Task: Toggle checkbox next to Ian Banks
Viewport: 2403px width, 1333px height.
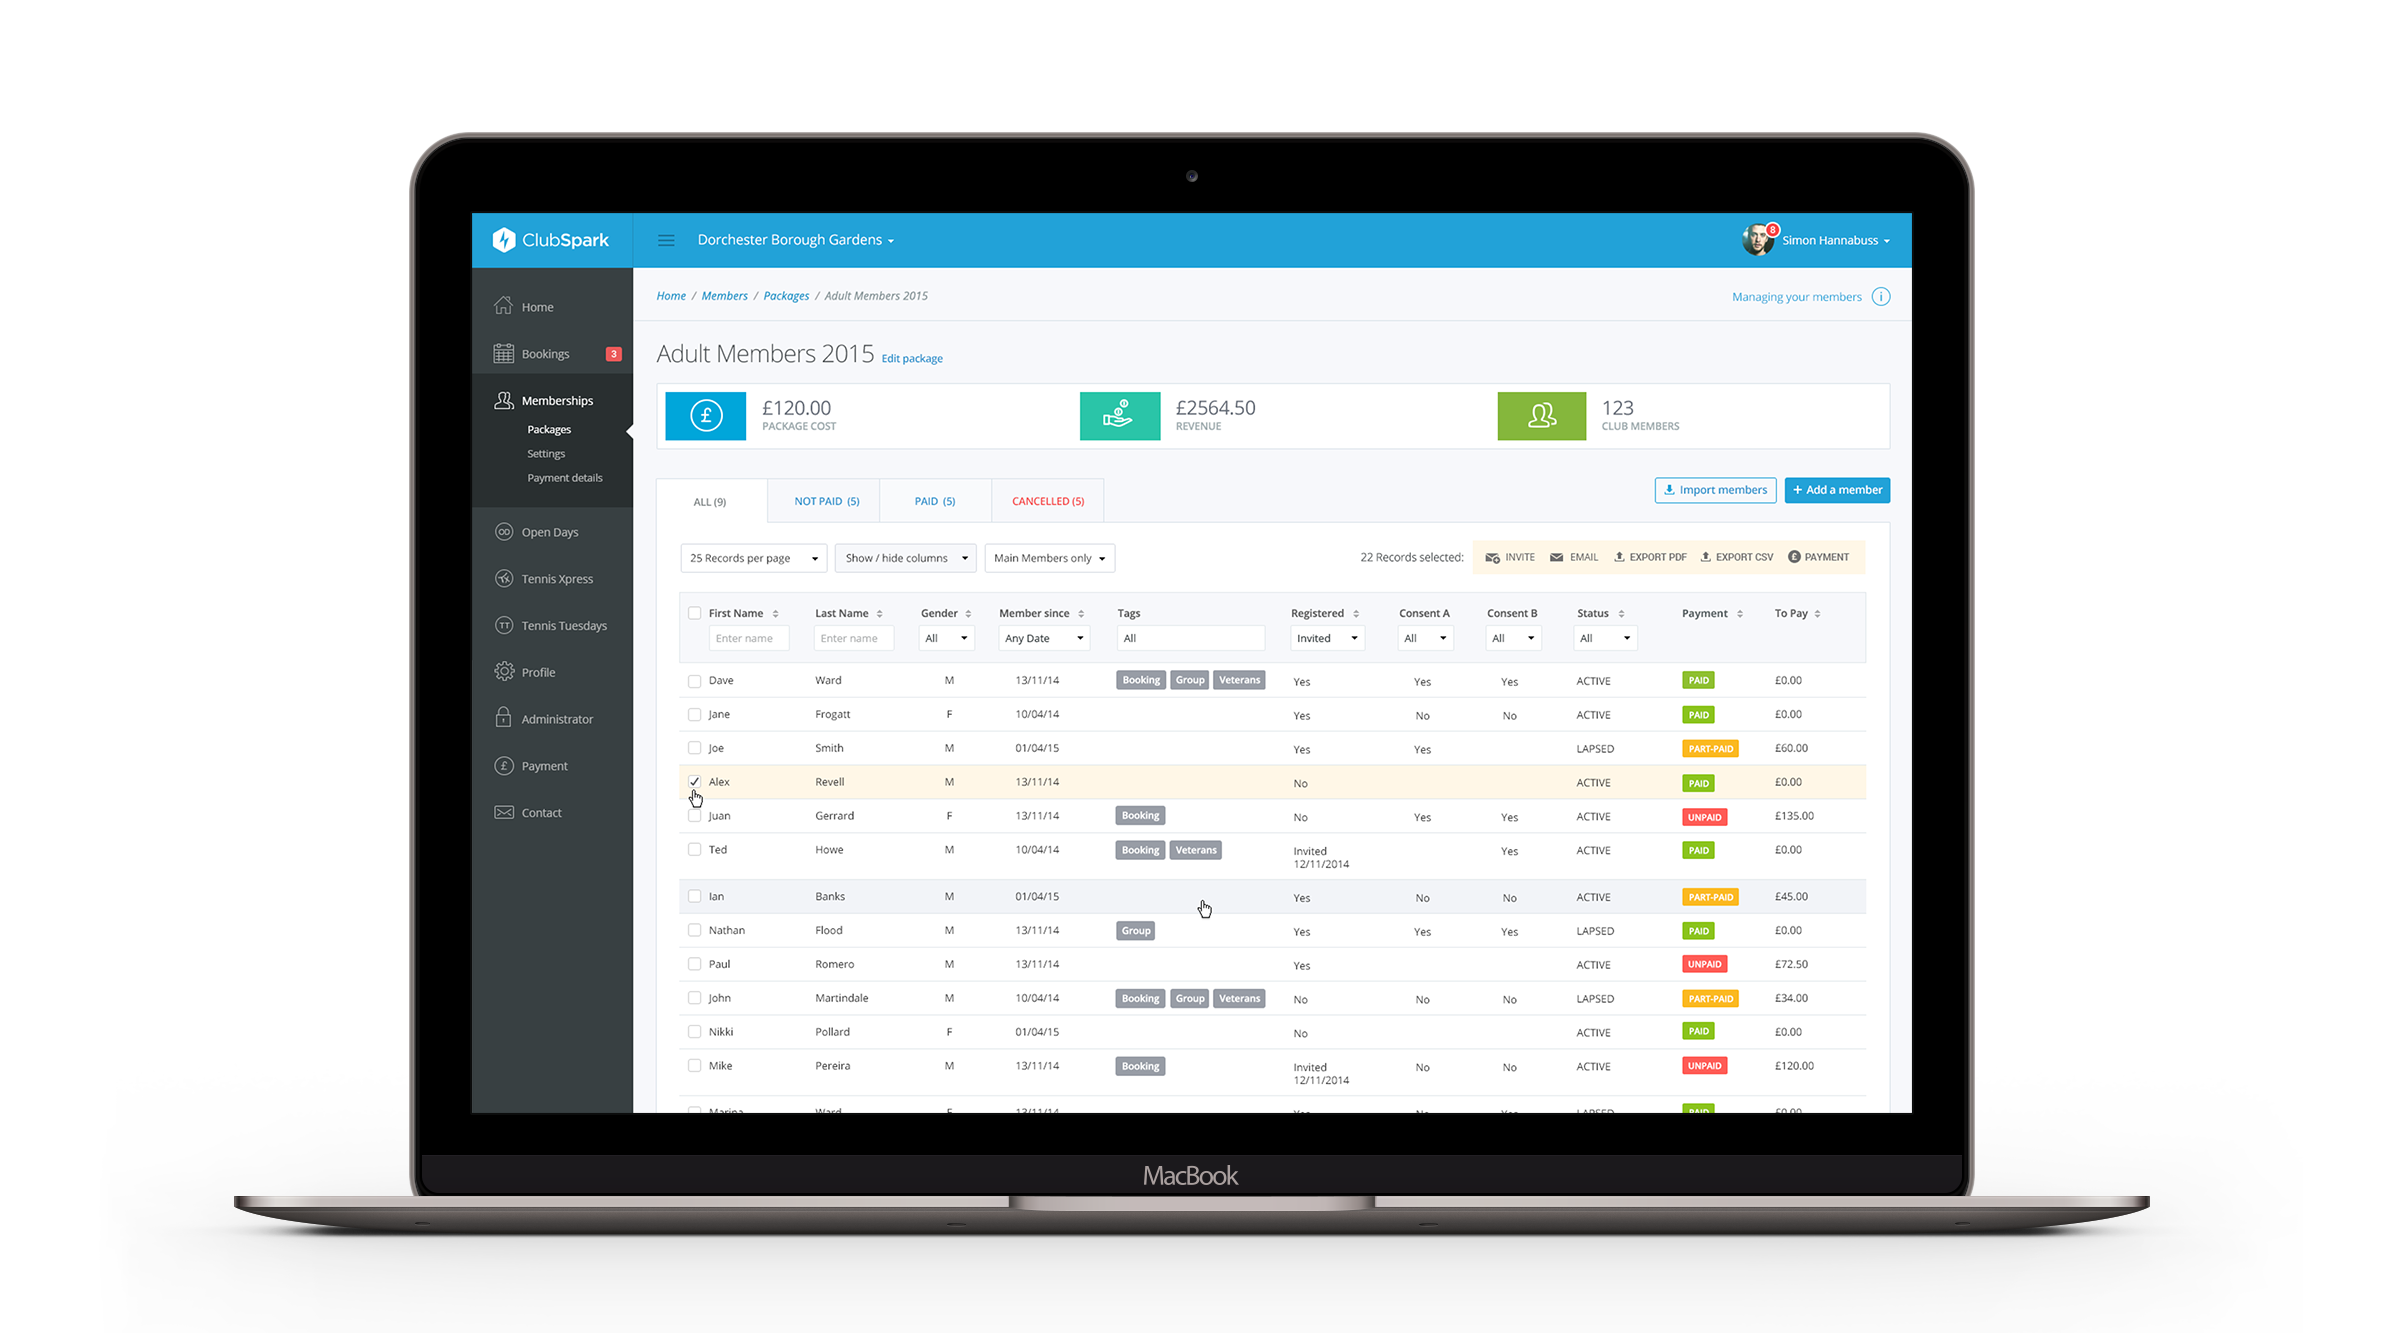Action: point(693,896)
